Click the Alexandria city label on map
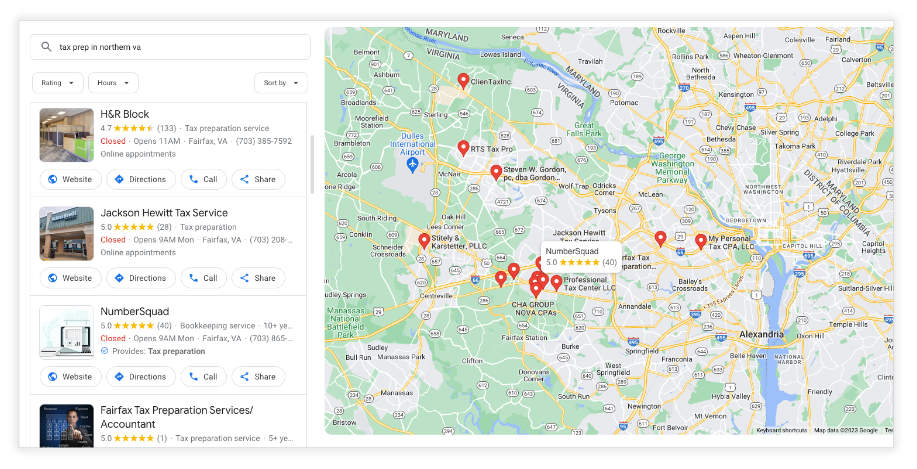 click(761, 334)
